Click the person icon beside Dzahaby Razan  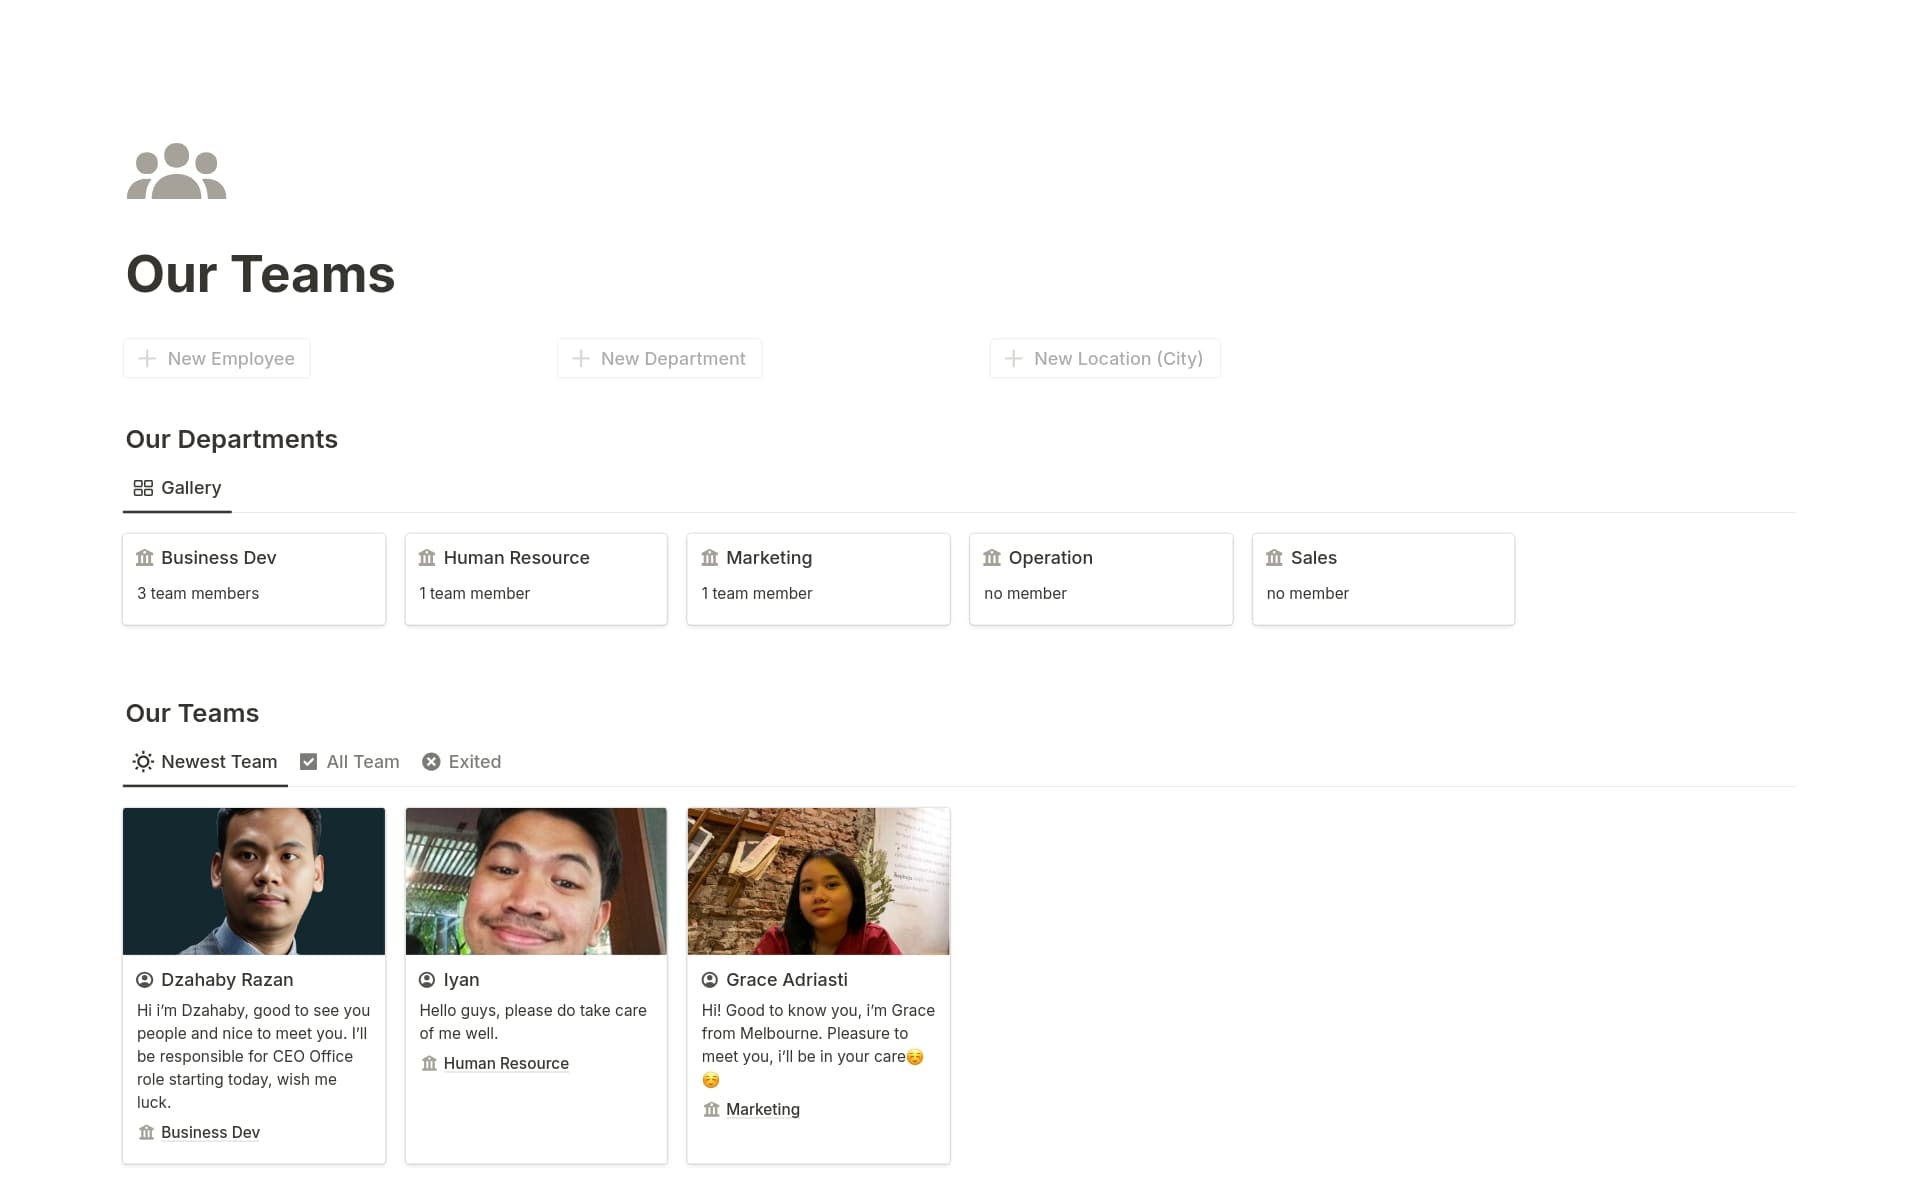[x=143, y=980]
